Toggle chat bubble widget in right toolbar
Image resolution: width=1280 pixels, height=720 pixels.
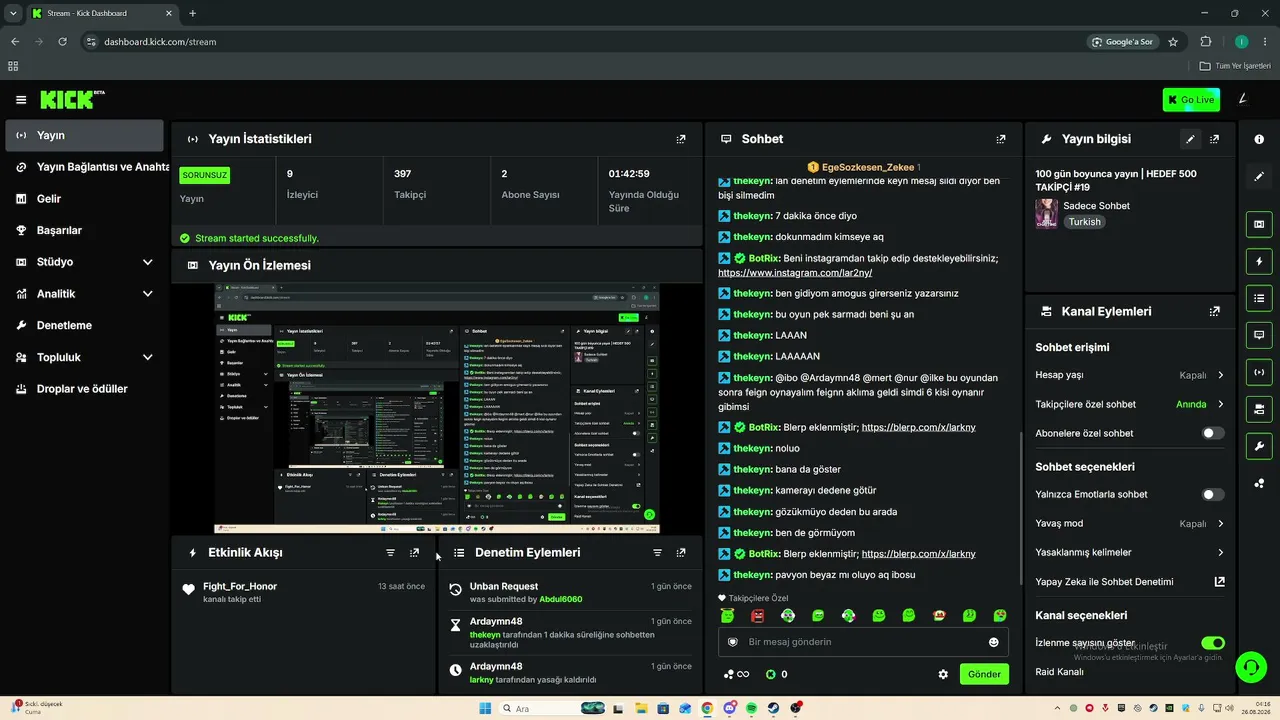pyautogui.click(x=1259, y=335)
